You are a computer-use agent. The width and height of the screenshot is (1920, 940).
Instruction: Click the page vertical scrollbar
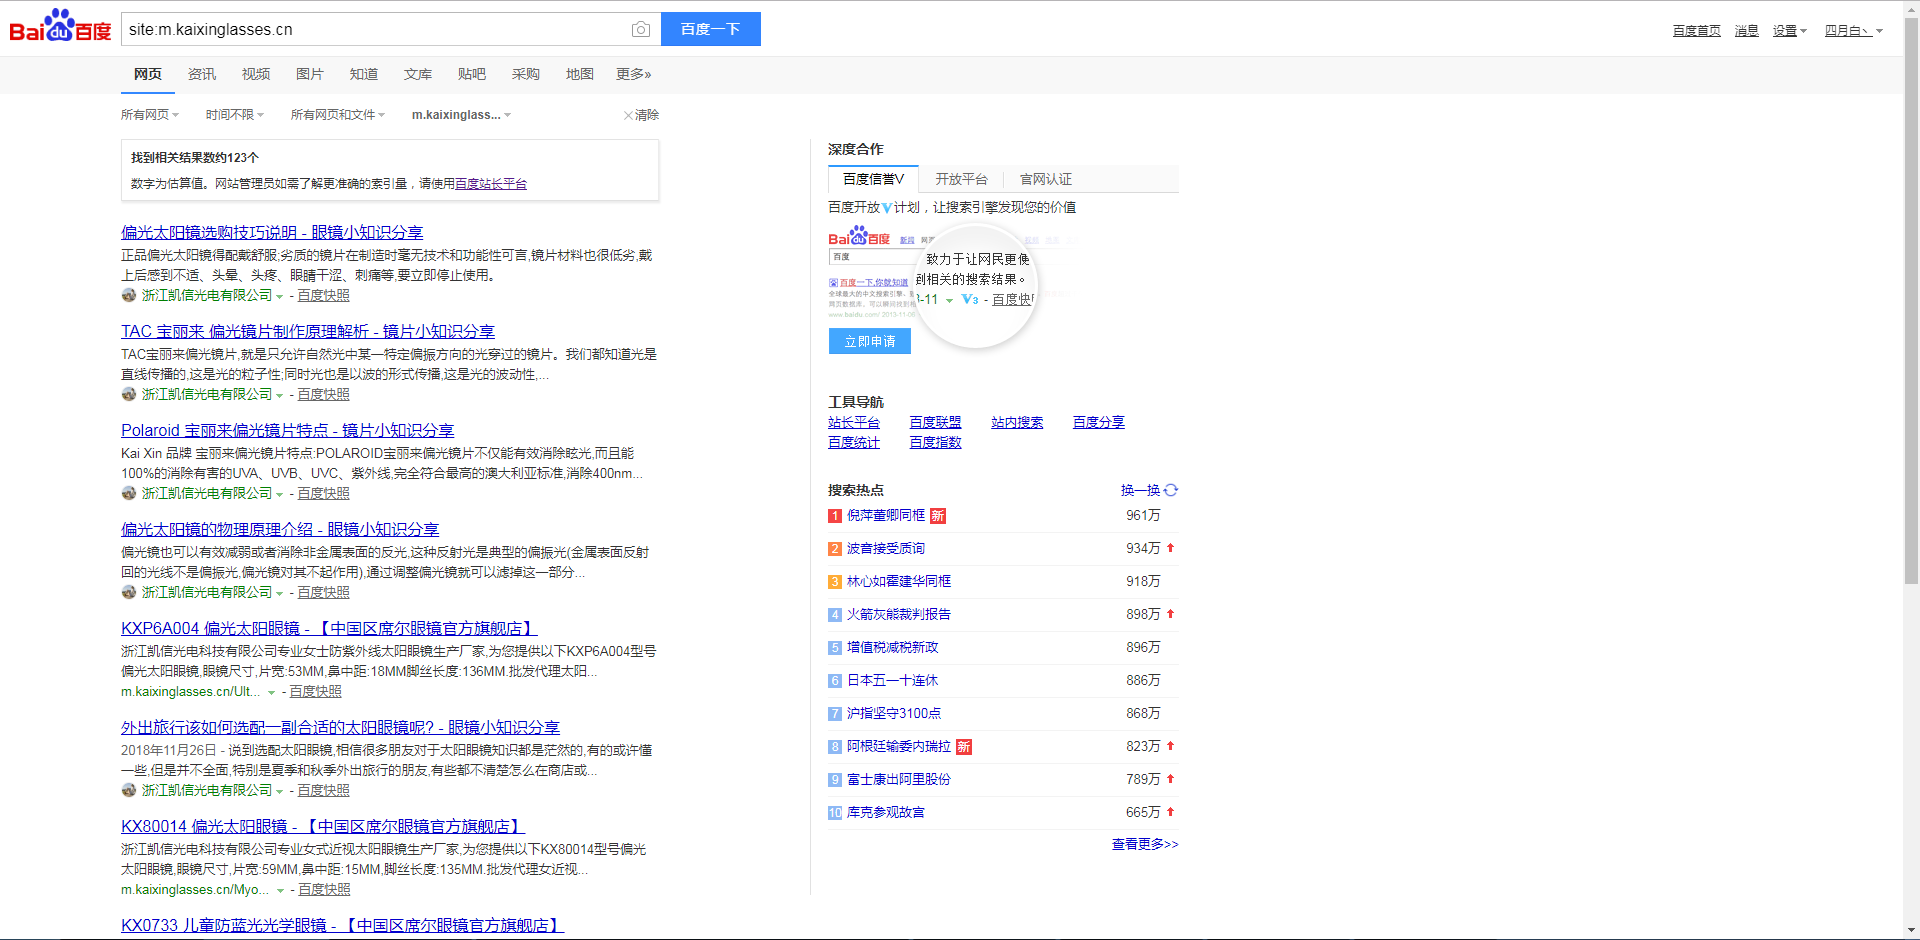coord(1911,300)
